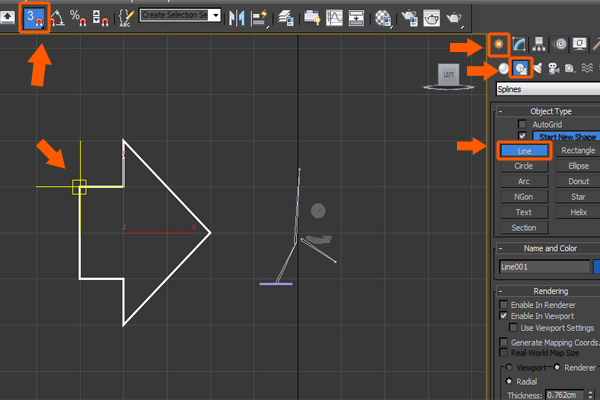Uncheck the Start New Shape checkbox
The image size is (600, 400).
(x=522, y=136)
